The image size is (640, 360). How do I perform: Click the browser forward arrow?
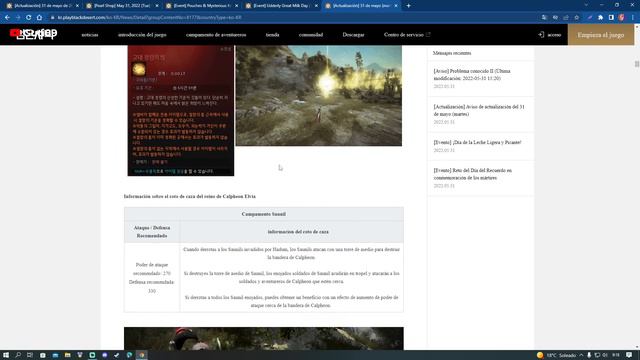coord(18,18)
